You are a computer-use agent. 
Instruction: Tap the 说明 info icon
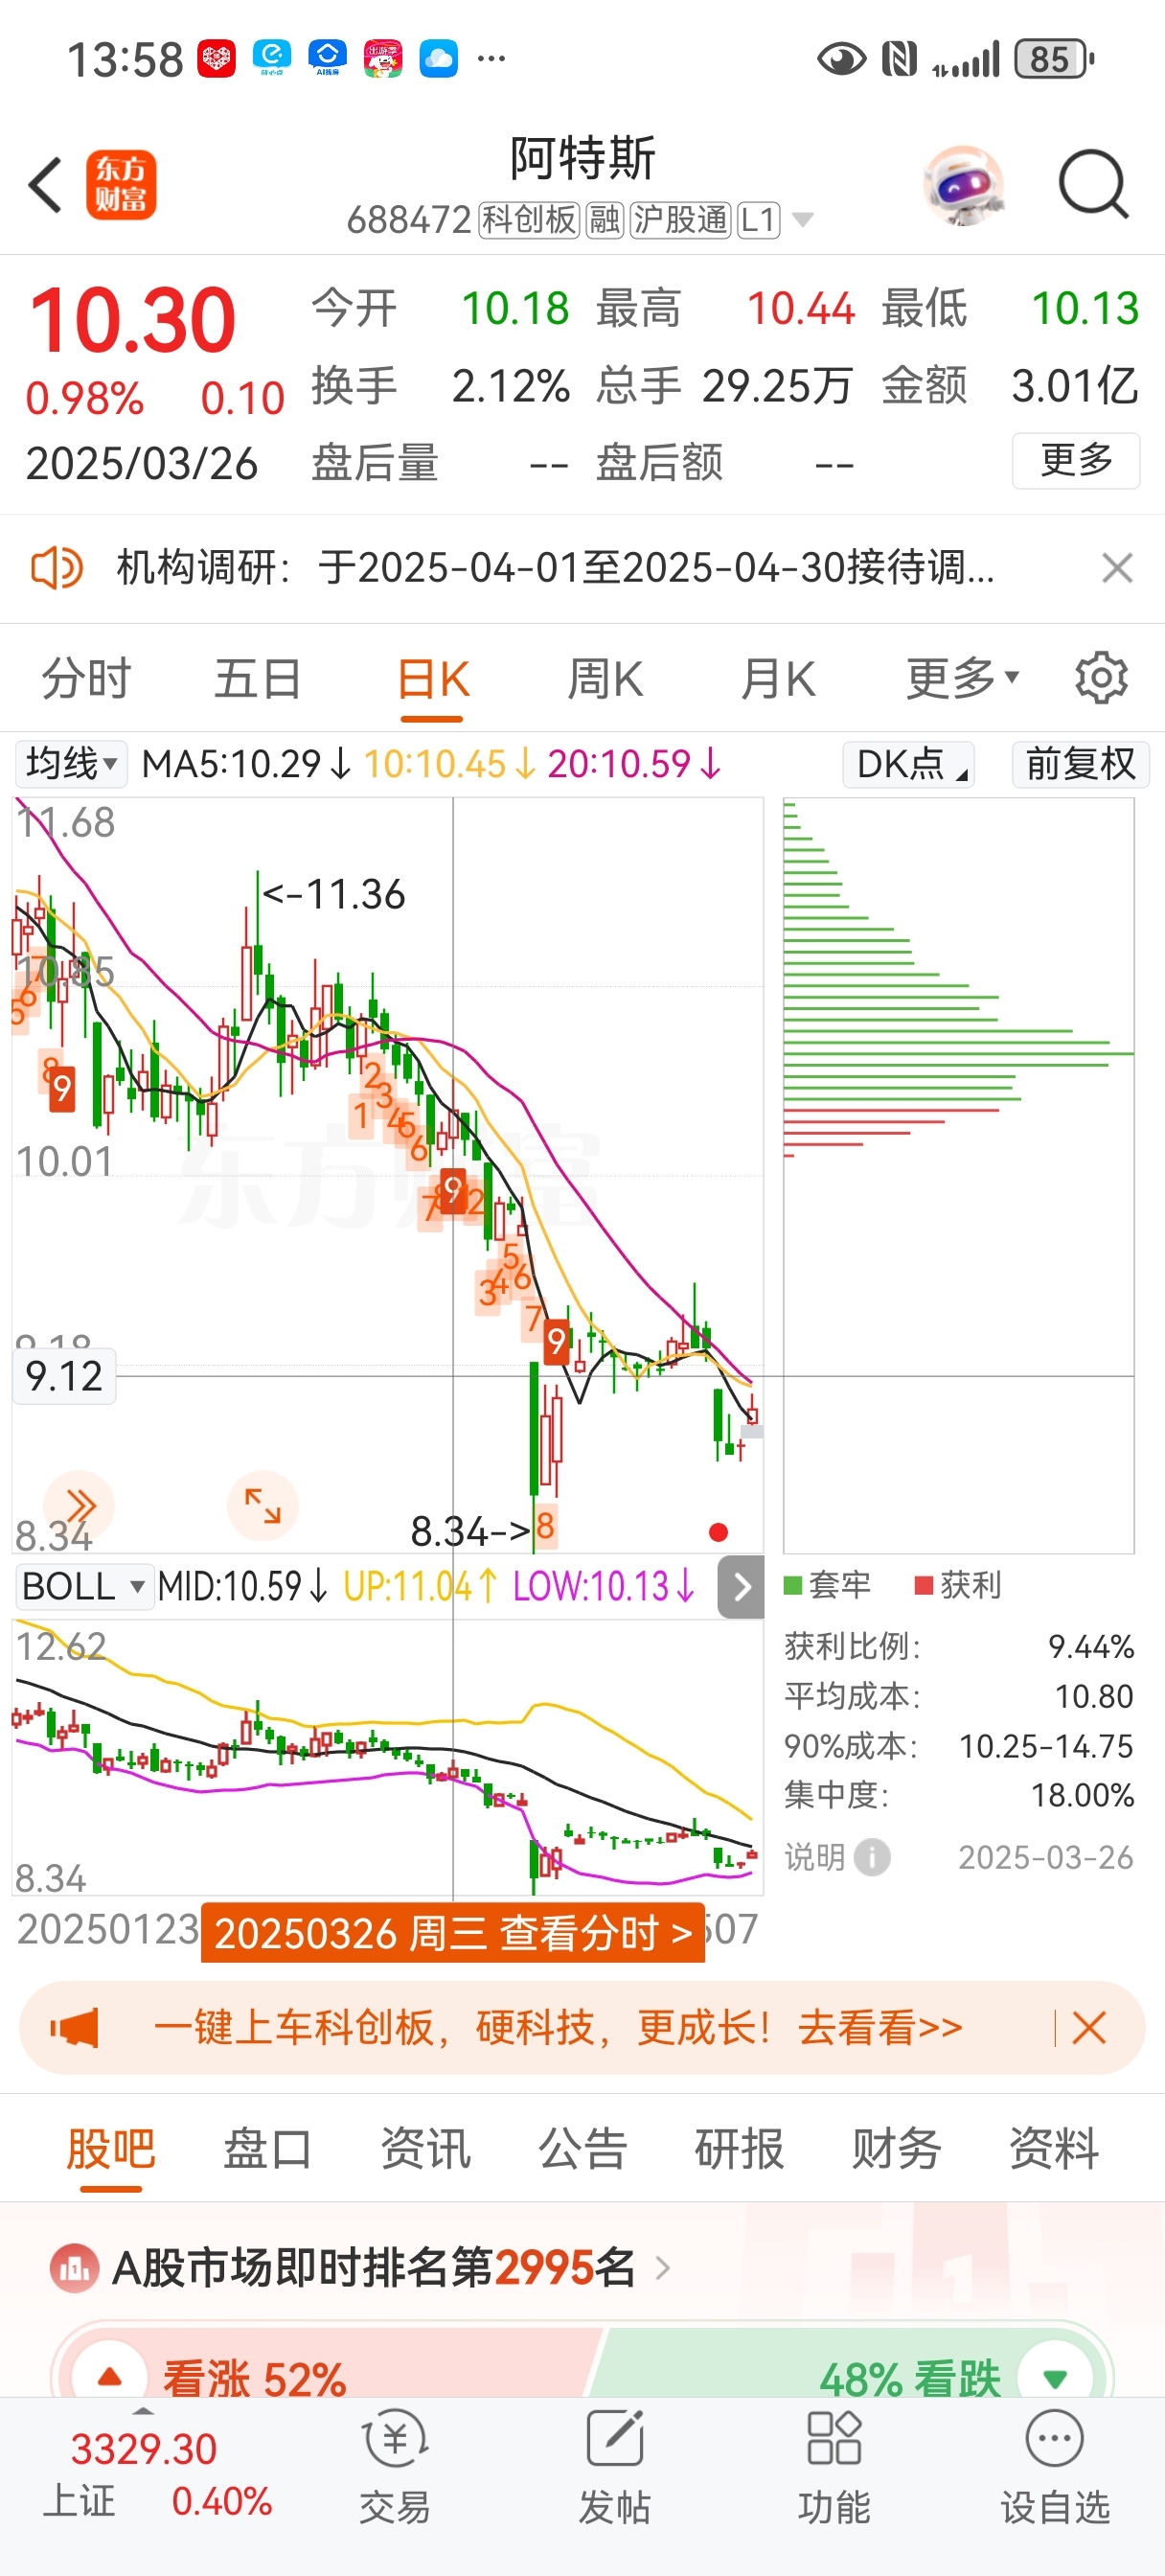[872, 1857]
